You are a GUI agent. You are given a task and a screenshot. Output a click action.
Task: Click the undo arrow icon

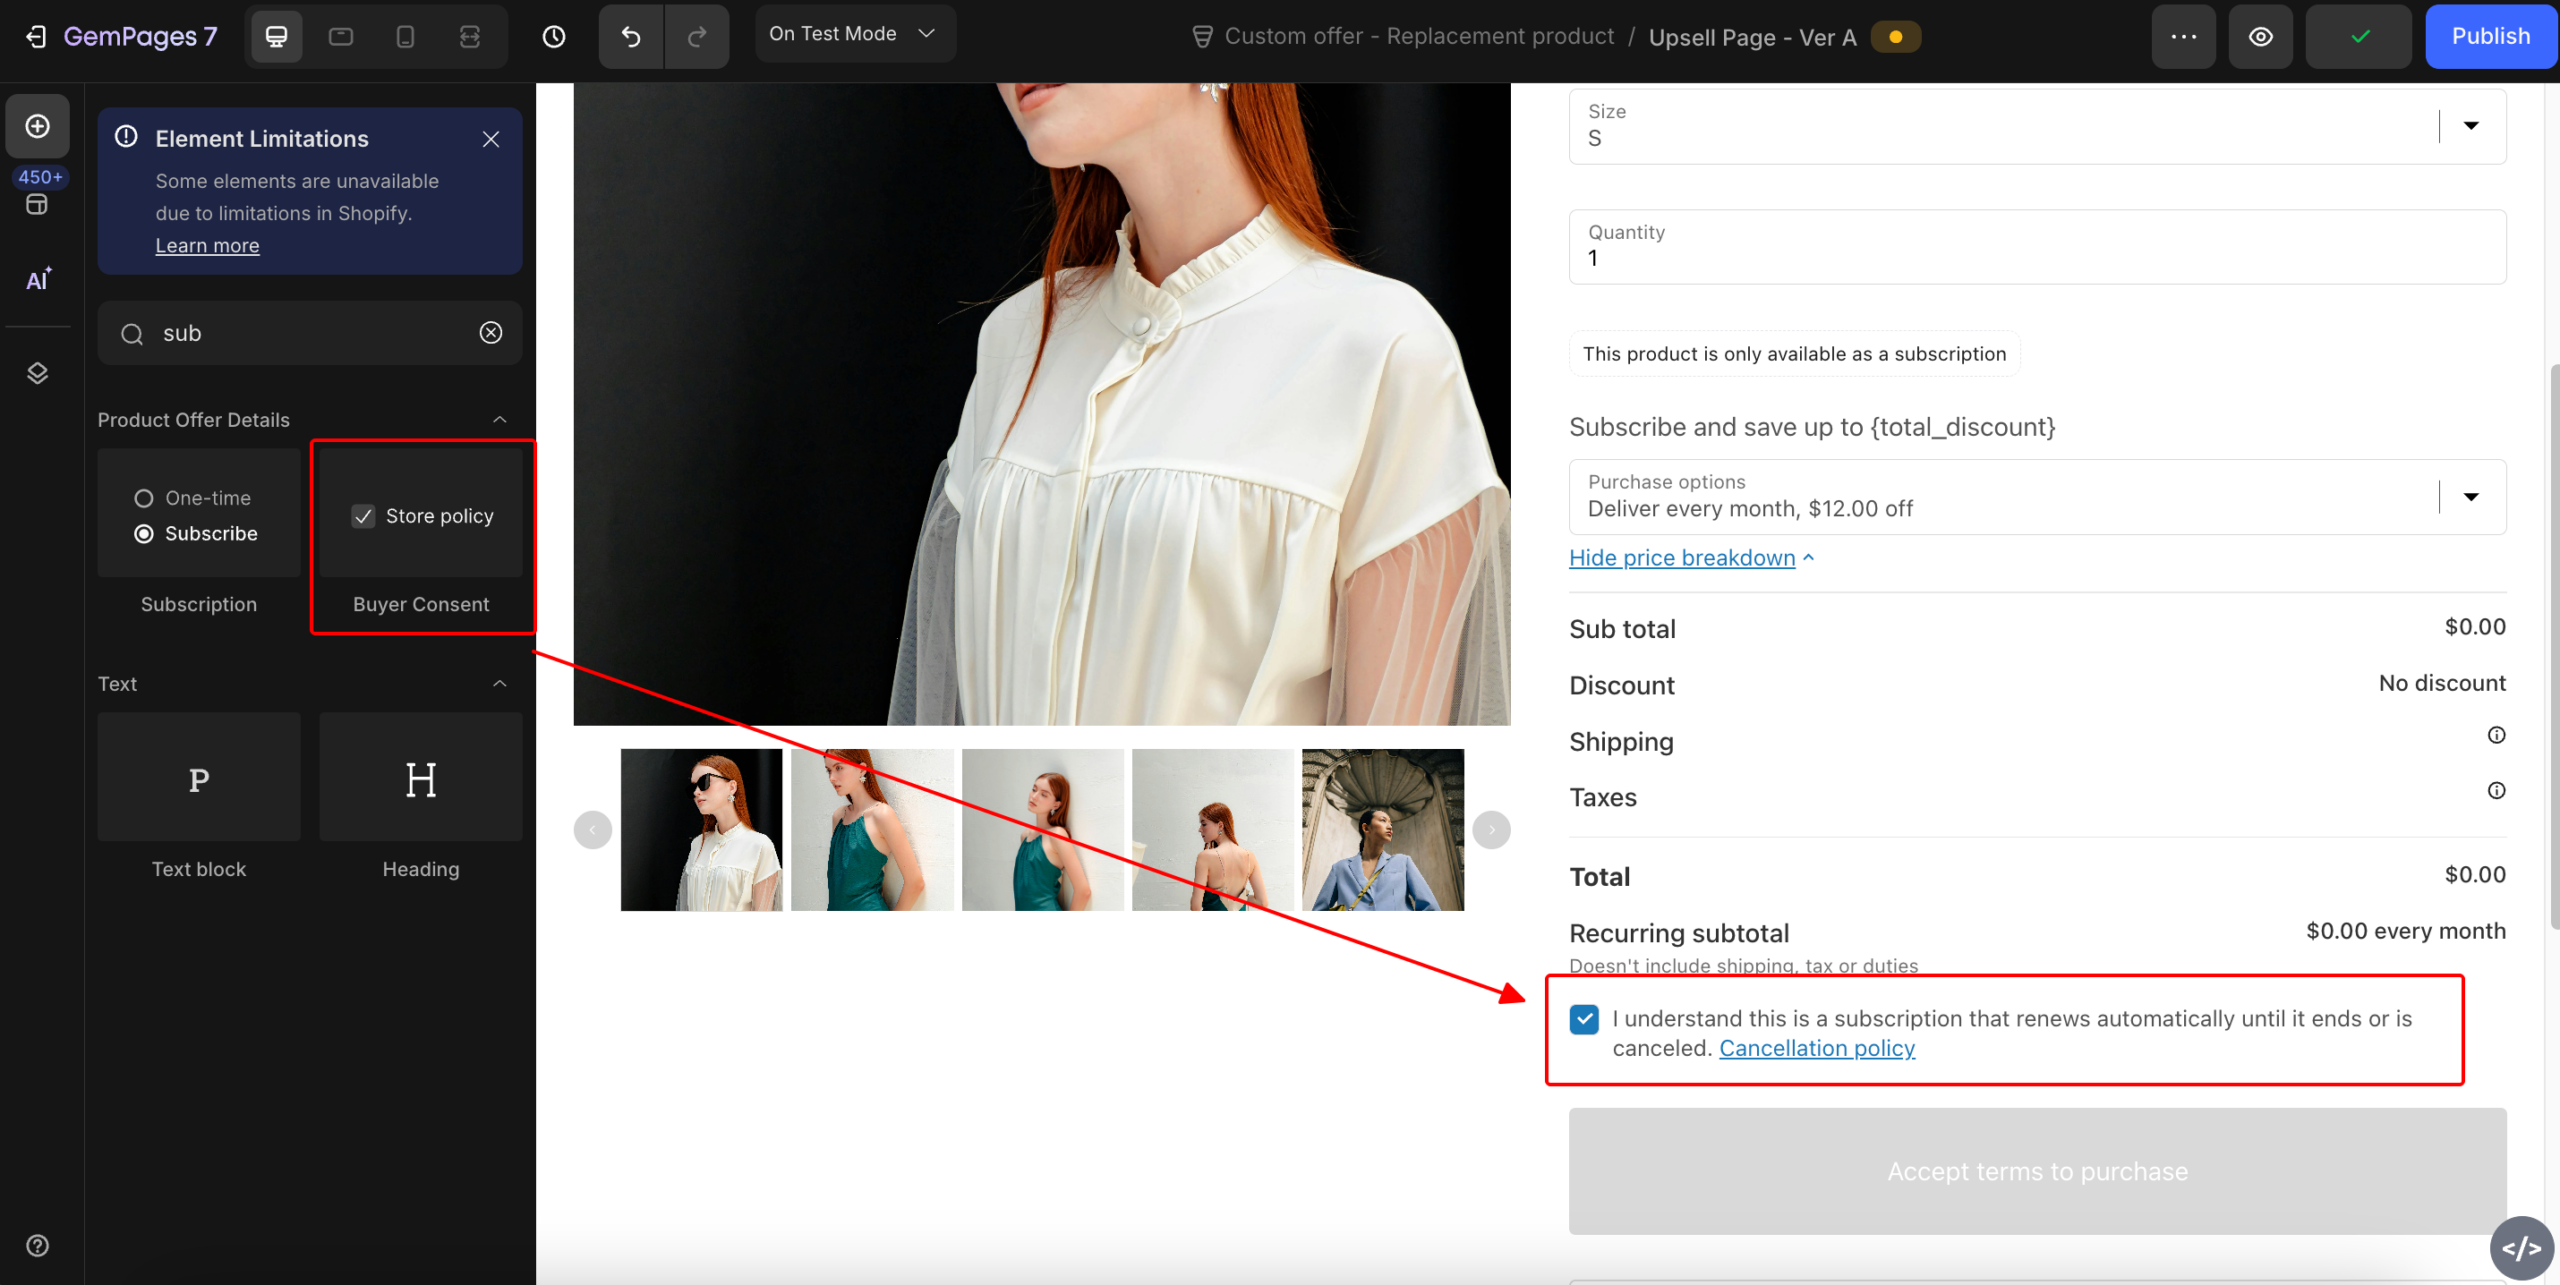point(631,37)
